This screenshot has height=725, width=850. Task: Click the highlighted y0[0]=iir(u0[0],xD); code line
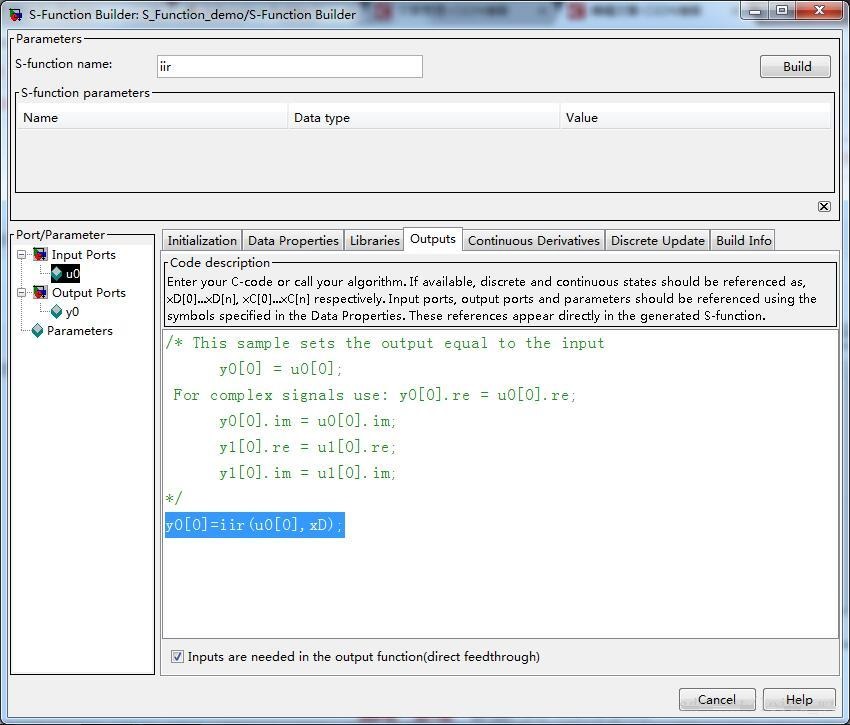pyautogui.click(x=254, y=525)
